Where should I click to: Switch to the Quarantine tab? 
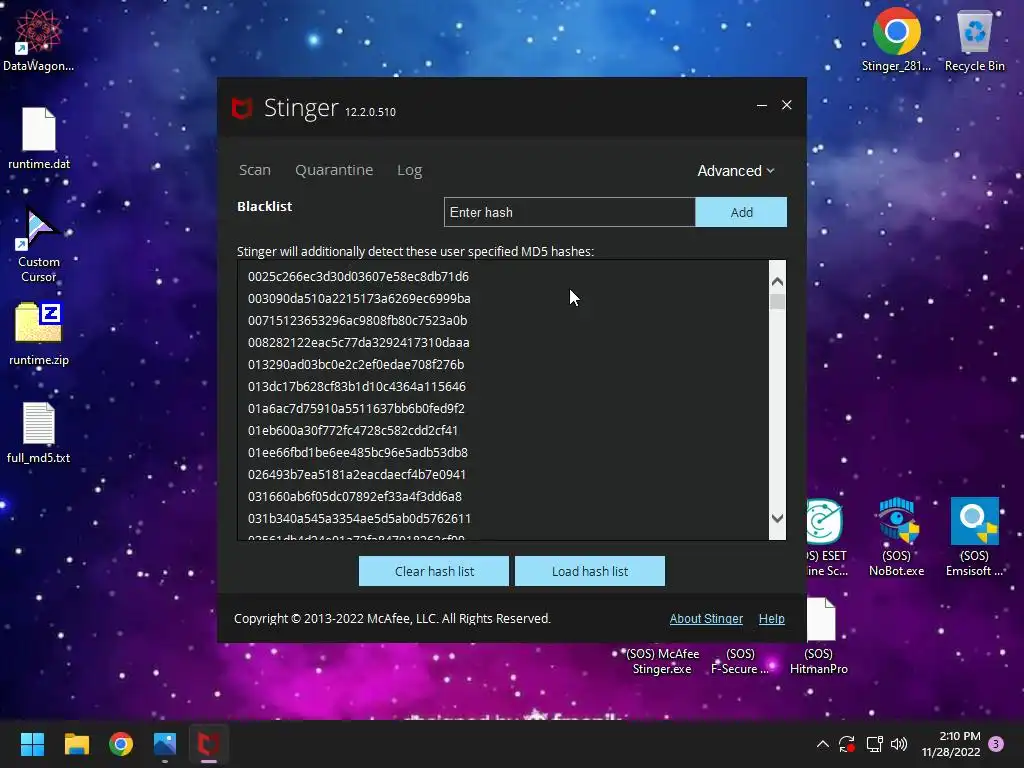tap(334, 170)
